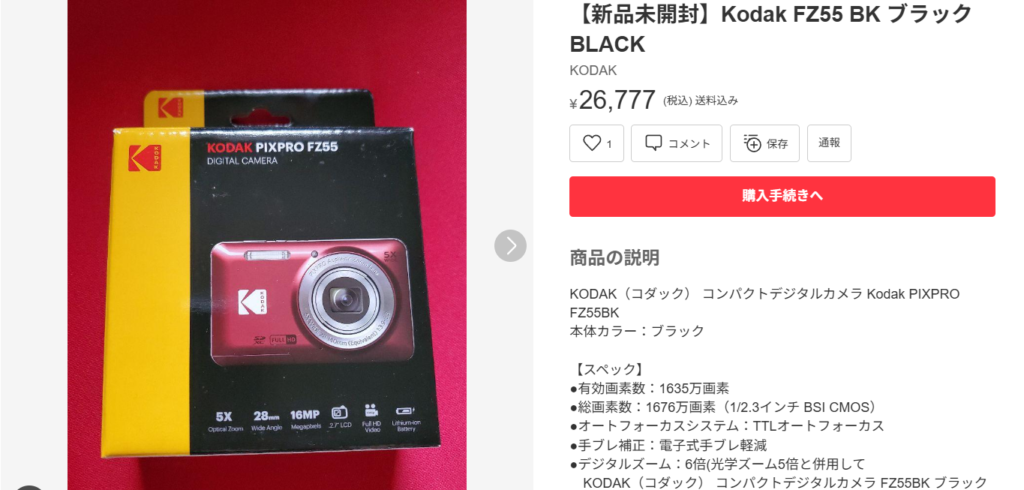Click the 保存 save button label
1024x490 pixels.
(777, 144)
